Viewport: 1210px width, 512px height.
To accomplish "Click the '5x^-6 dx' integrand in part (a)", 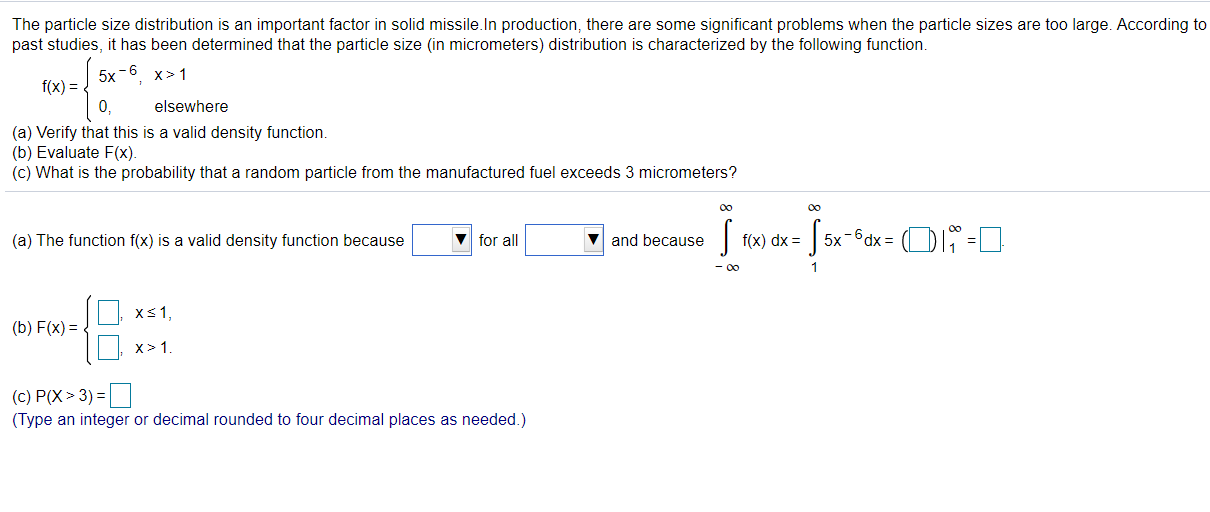I will pyautogui.click(x=856, y=241).
